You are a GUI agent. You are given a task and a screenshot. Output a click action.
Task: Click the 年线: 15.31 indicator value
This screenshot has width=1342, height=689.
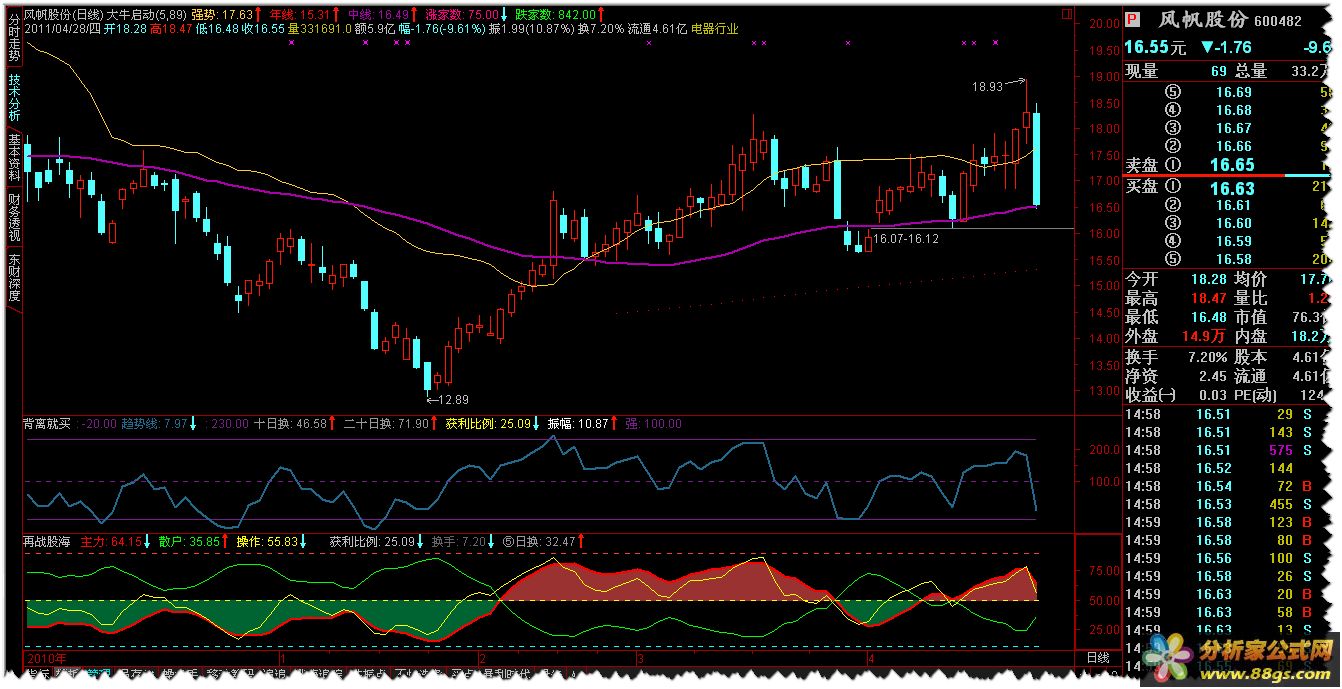tap(301, 15)
